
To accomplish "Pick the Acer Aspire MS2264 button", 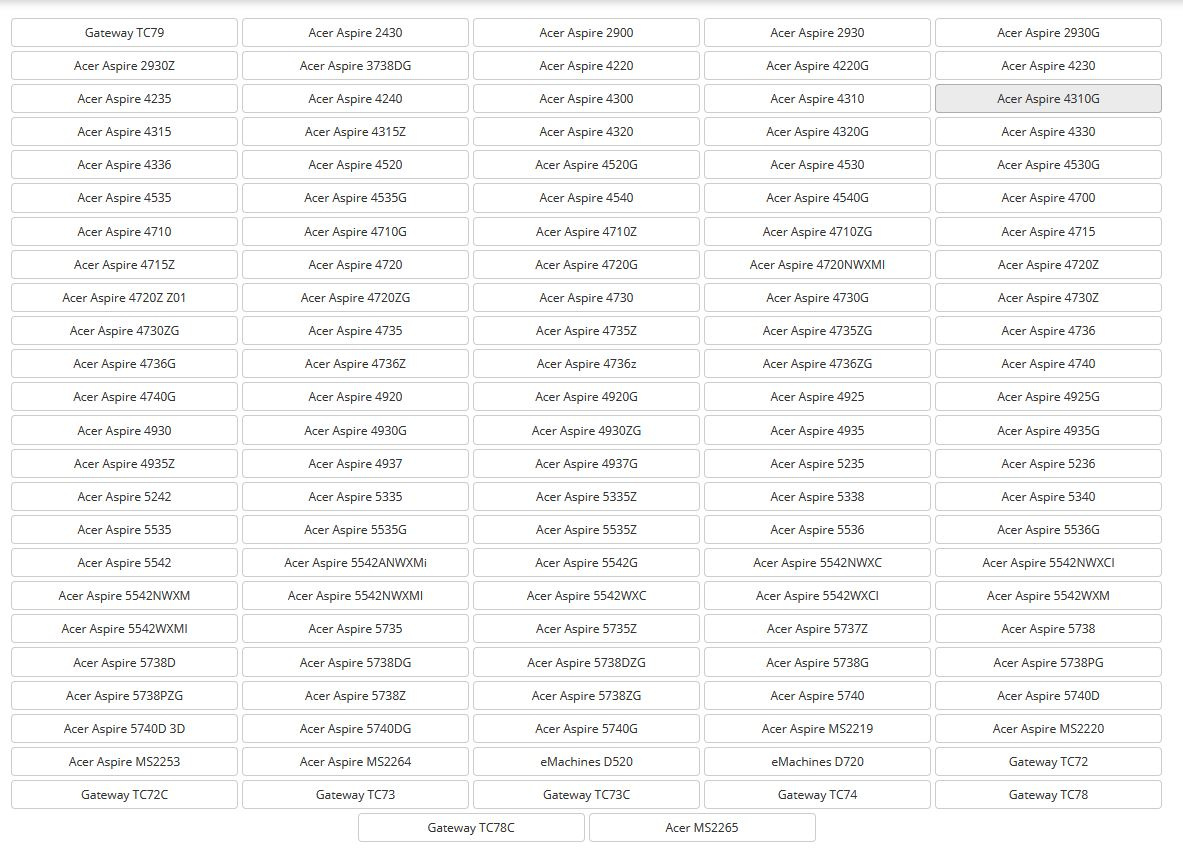I will point(355,762).
